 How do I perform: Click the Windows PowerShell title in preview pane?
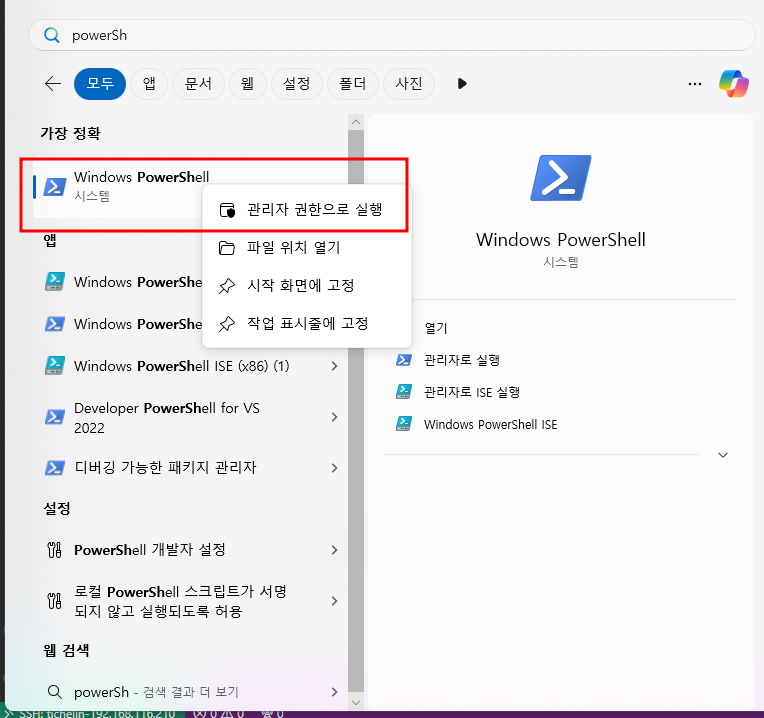[561, 240]
